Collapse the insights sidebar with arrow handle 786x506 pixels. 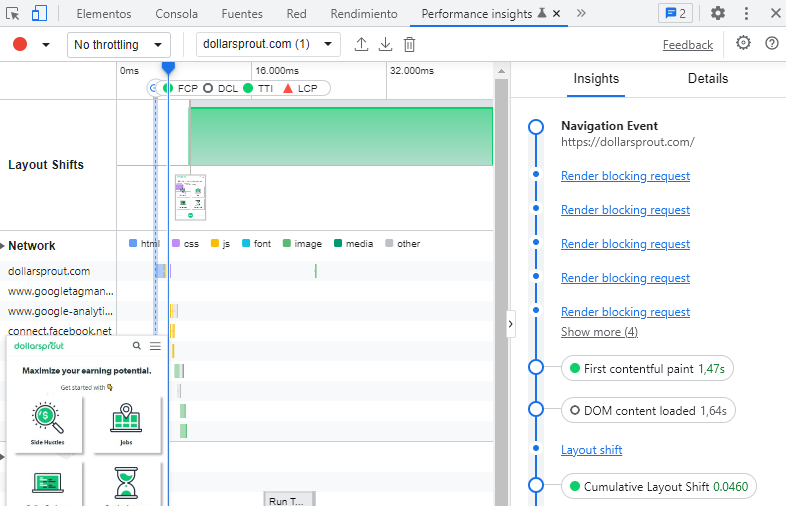[x=511, y=324]
